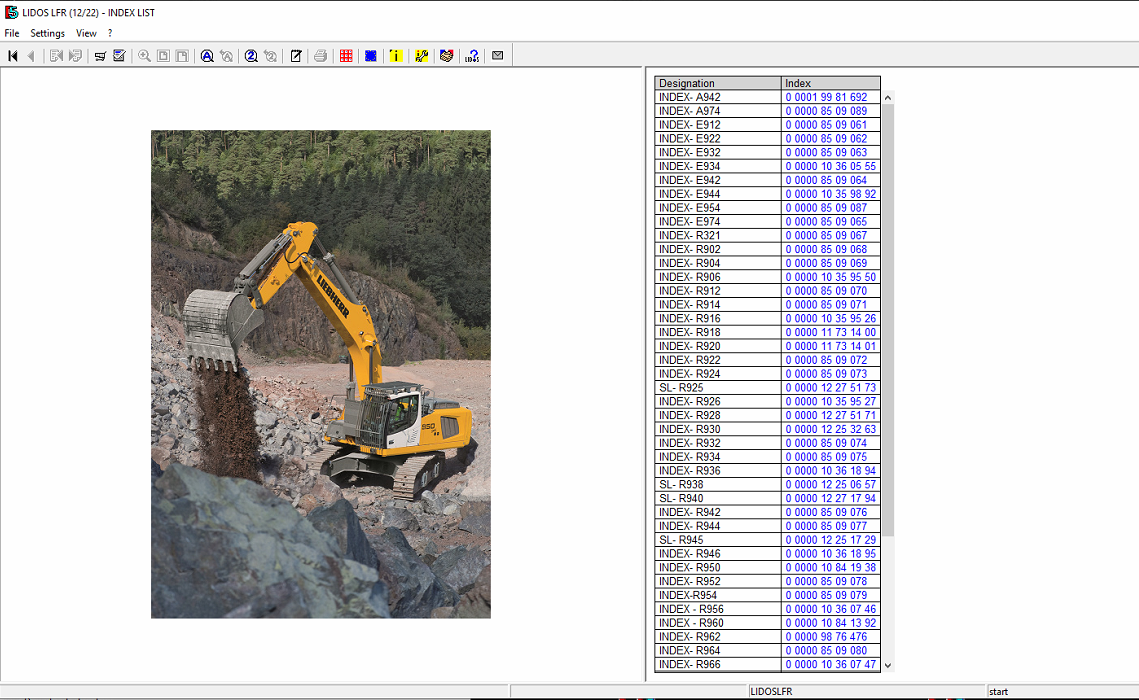Click the index list scroll up arrow
The width and height of the screenshot is (1139, 700).
pyautogui.click(x=888, y=97)
